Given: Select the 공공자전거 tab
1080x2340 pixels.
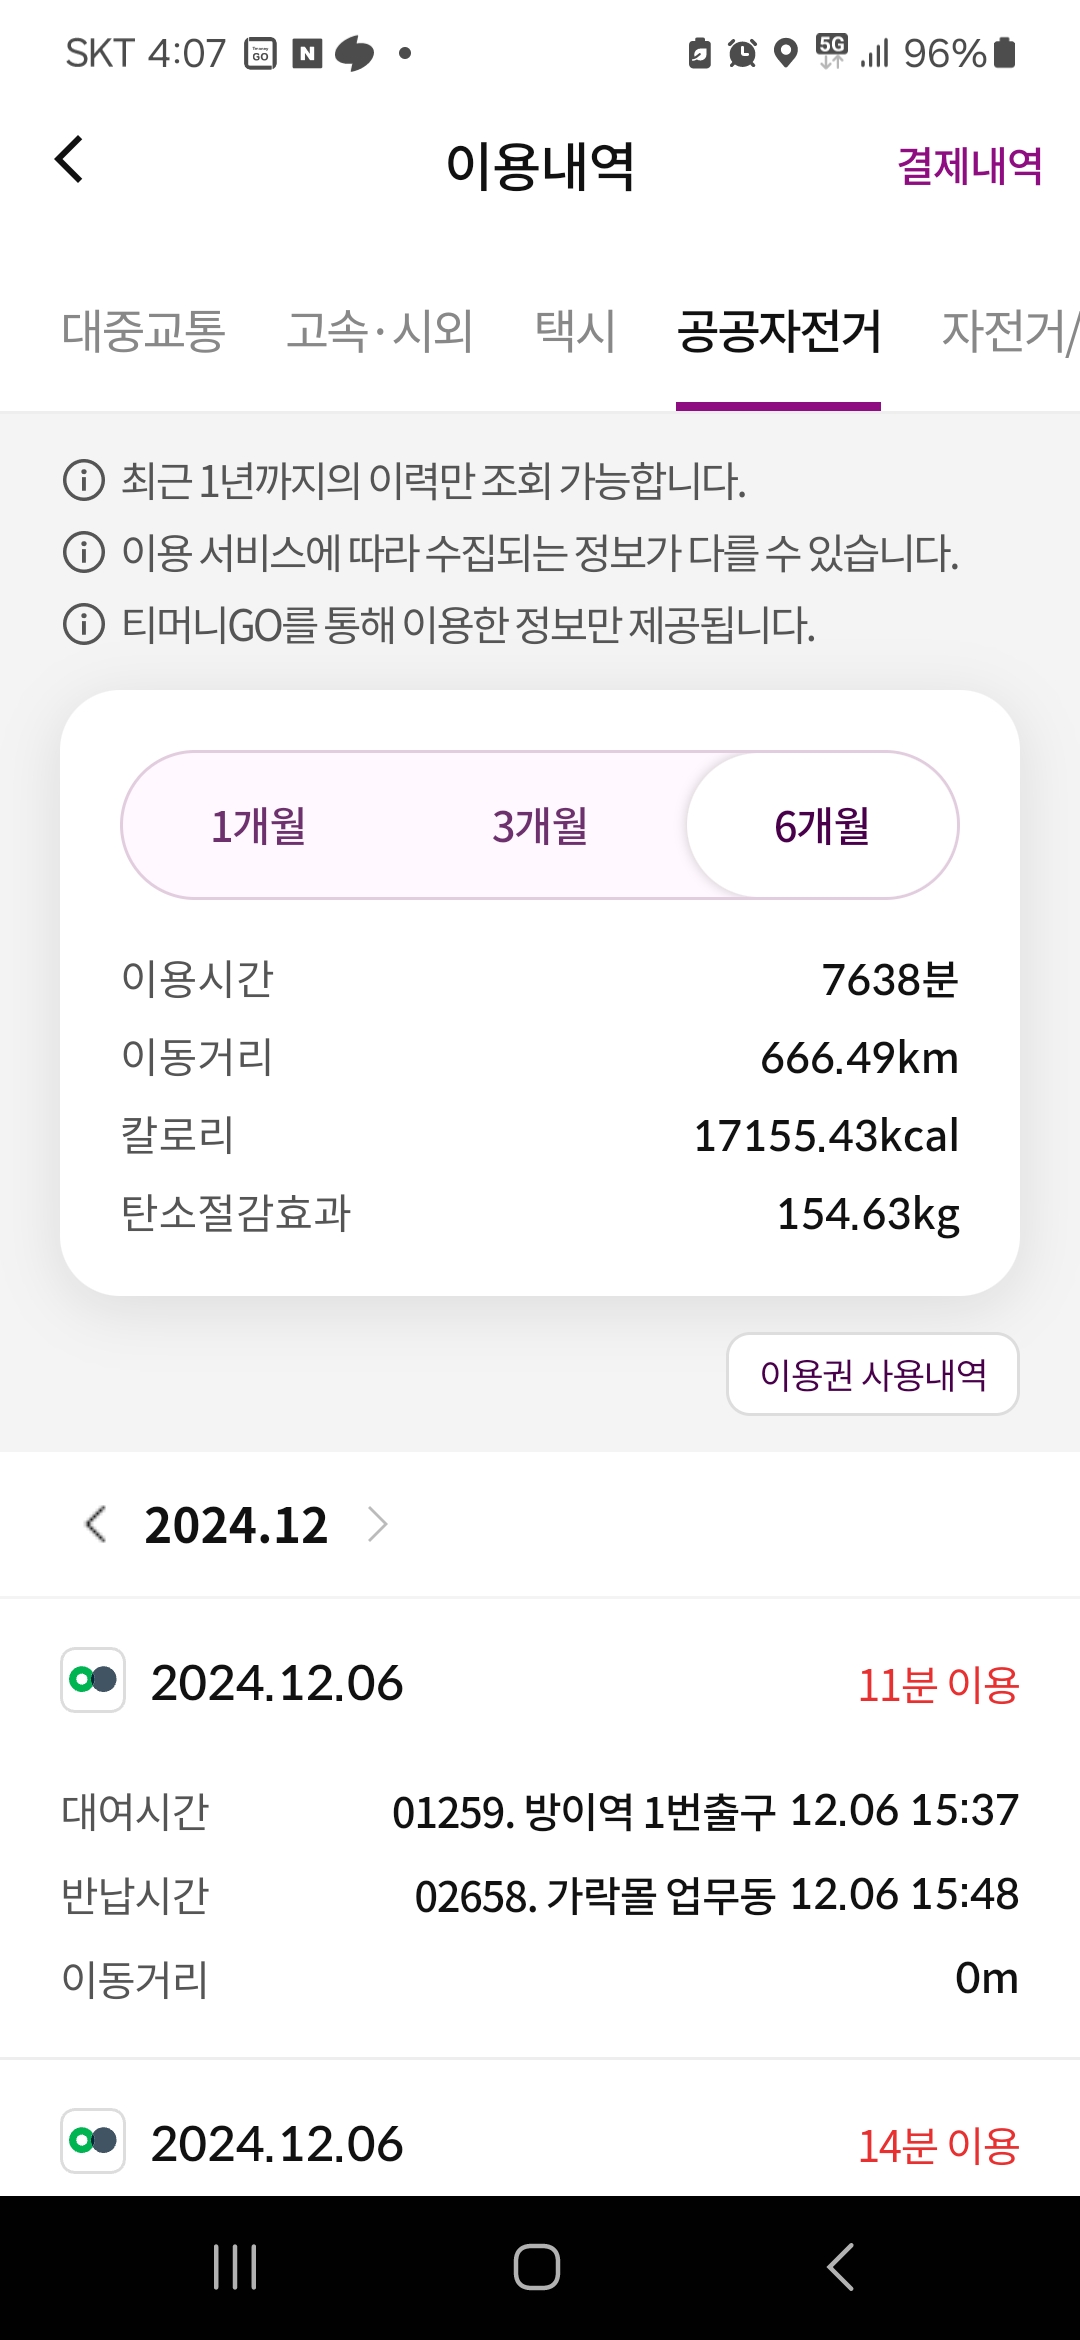Looking at the screenshot, I should pos(778,331).
